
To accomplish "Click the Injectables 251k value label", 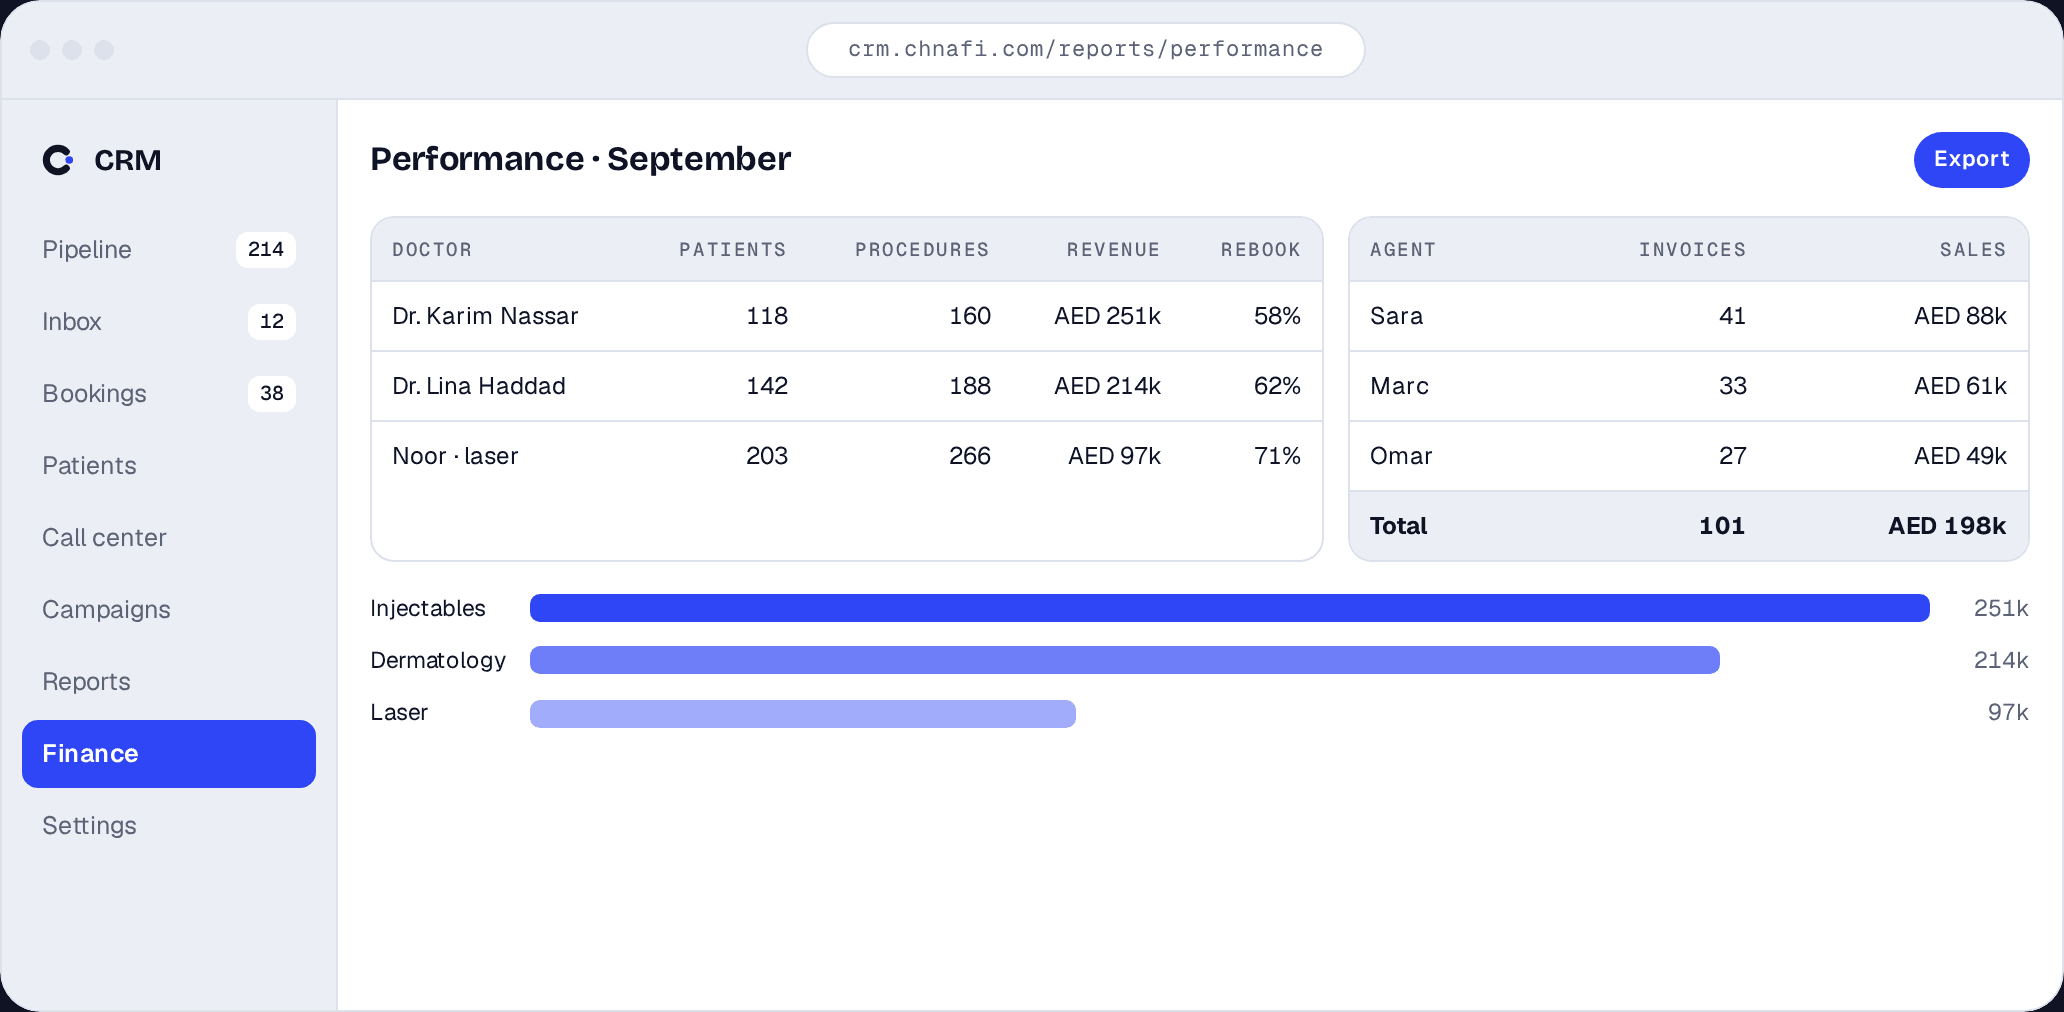I will pos(2000,608).
